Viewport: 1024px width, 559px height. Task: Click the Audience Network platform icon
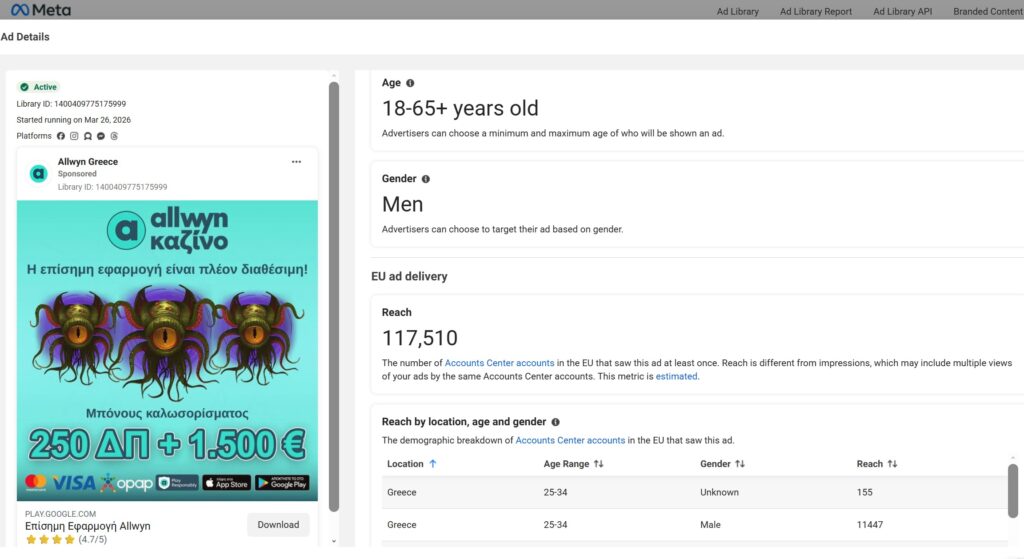88,136
